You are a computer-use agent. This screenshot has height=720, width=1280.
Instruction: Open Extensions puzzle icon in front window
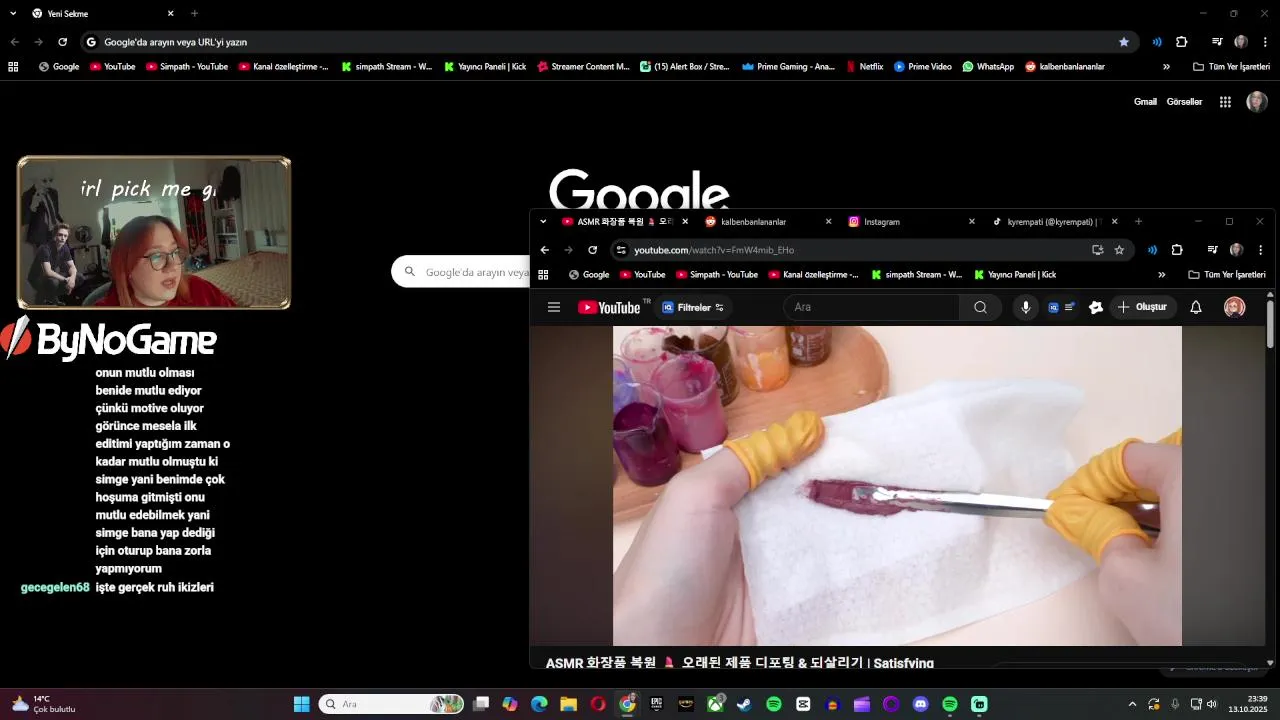pyautogui.click(x=1177, y=250)
